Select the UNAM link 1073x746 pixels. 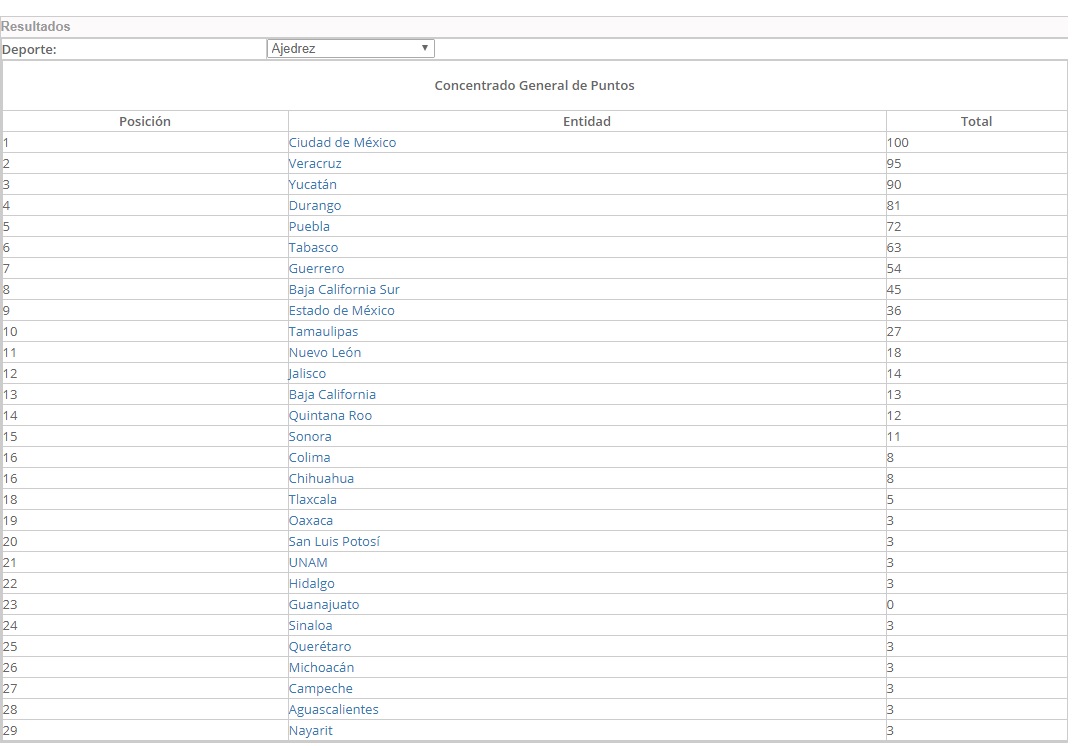tap(308, 563)
